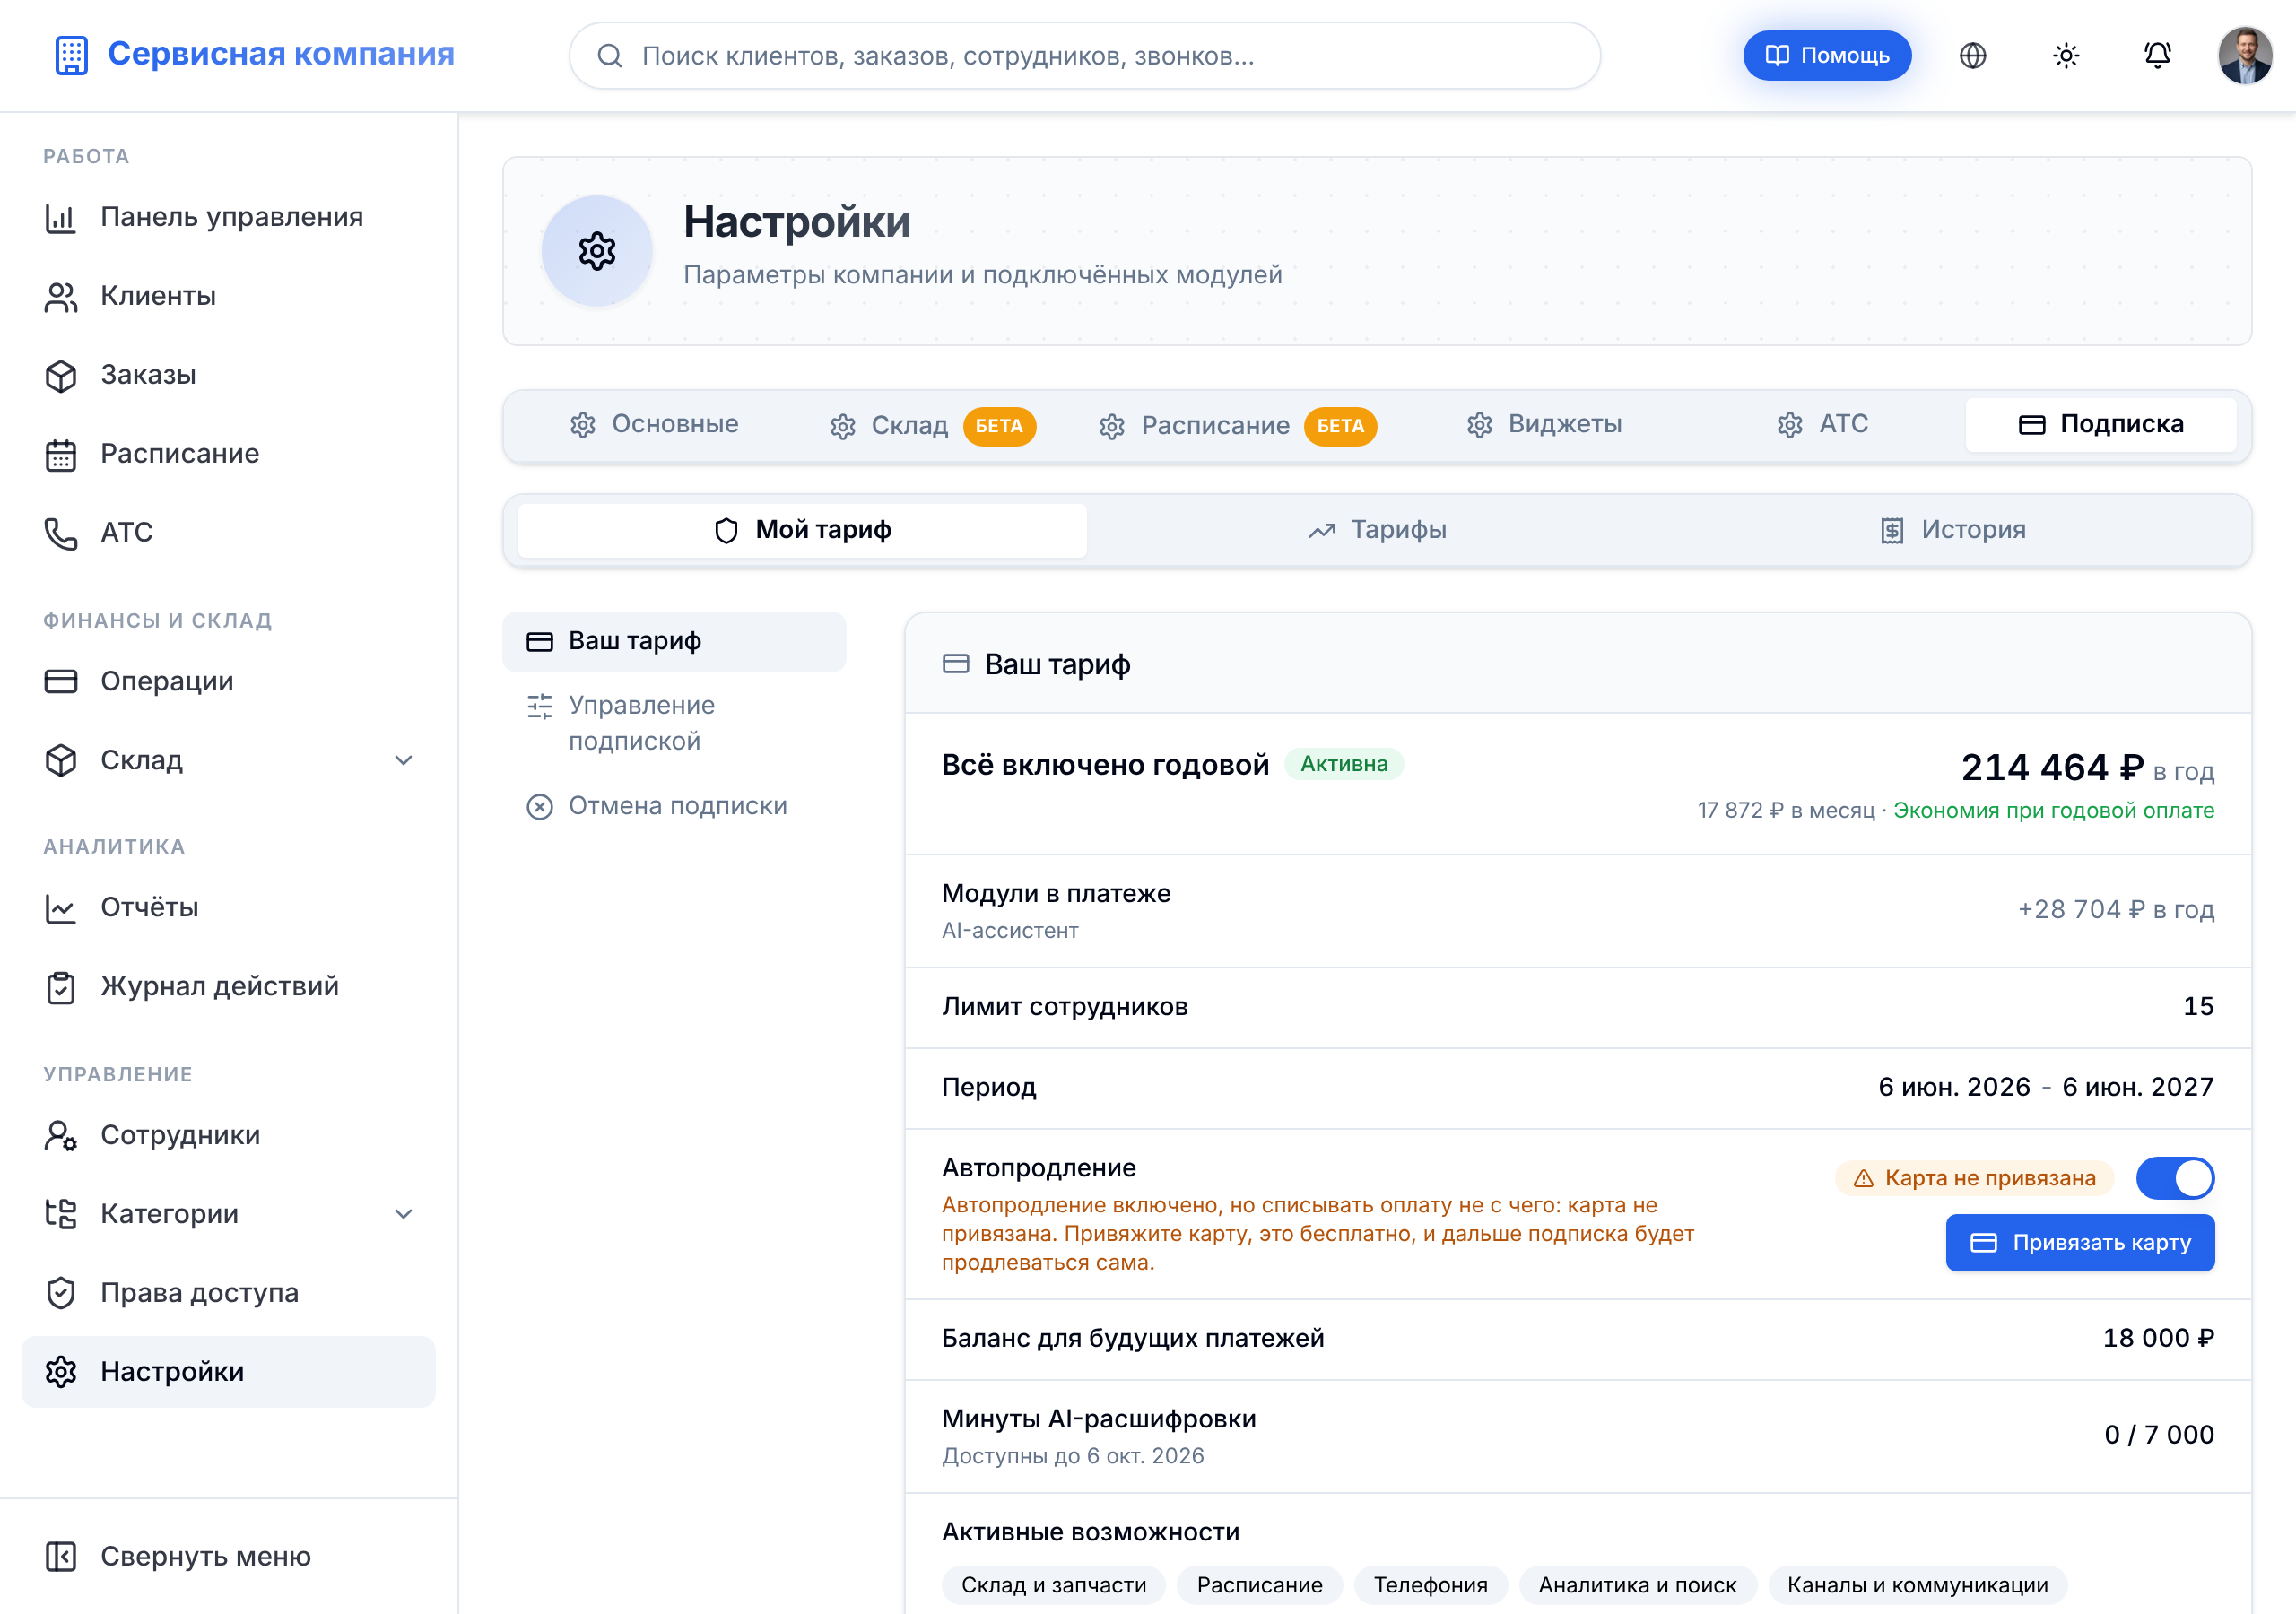Click the company building logo icon

coord(71,55)
